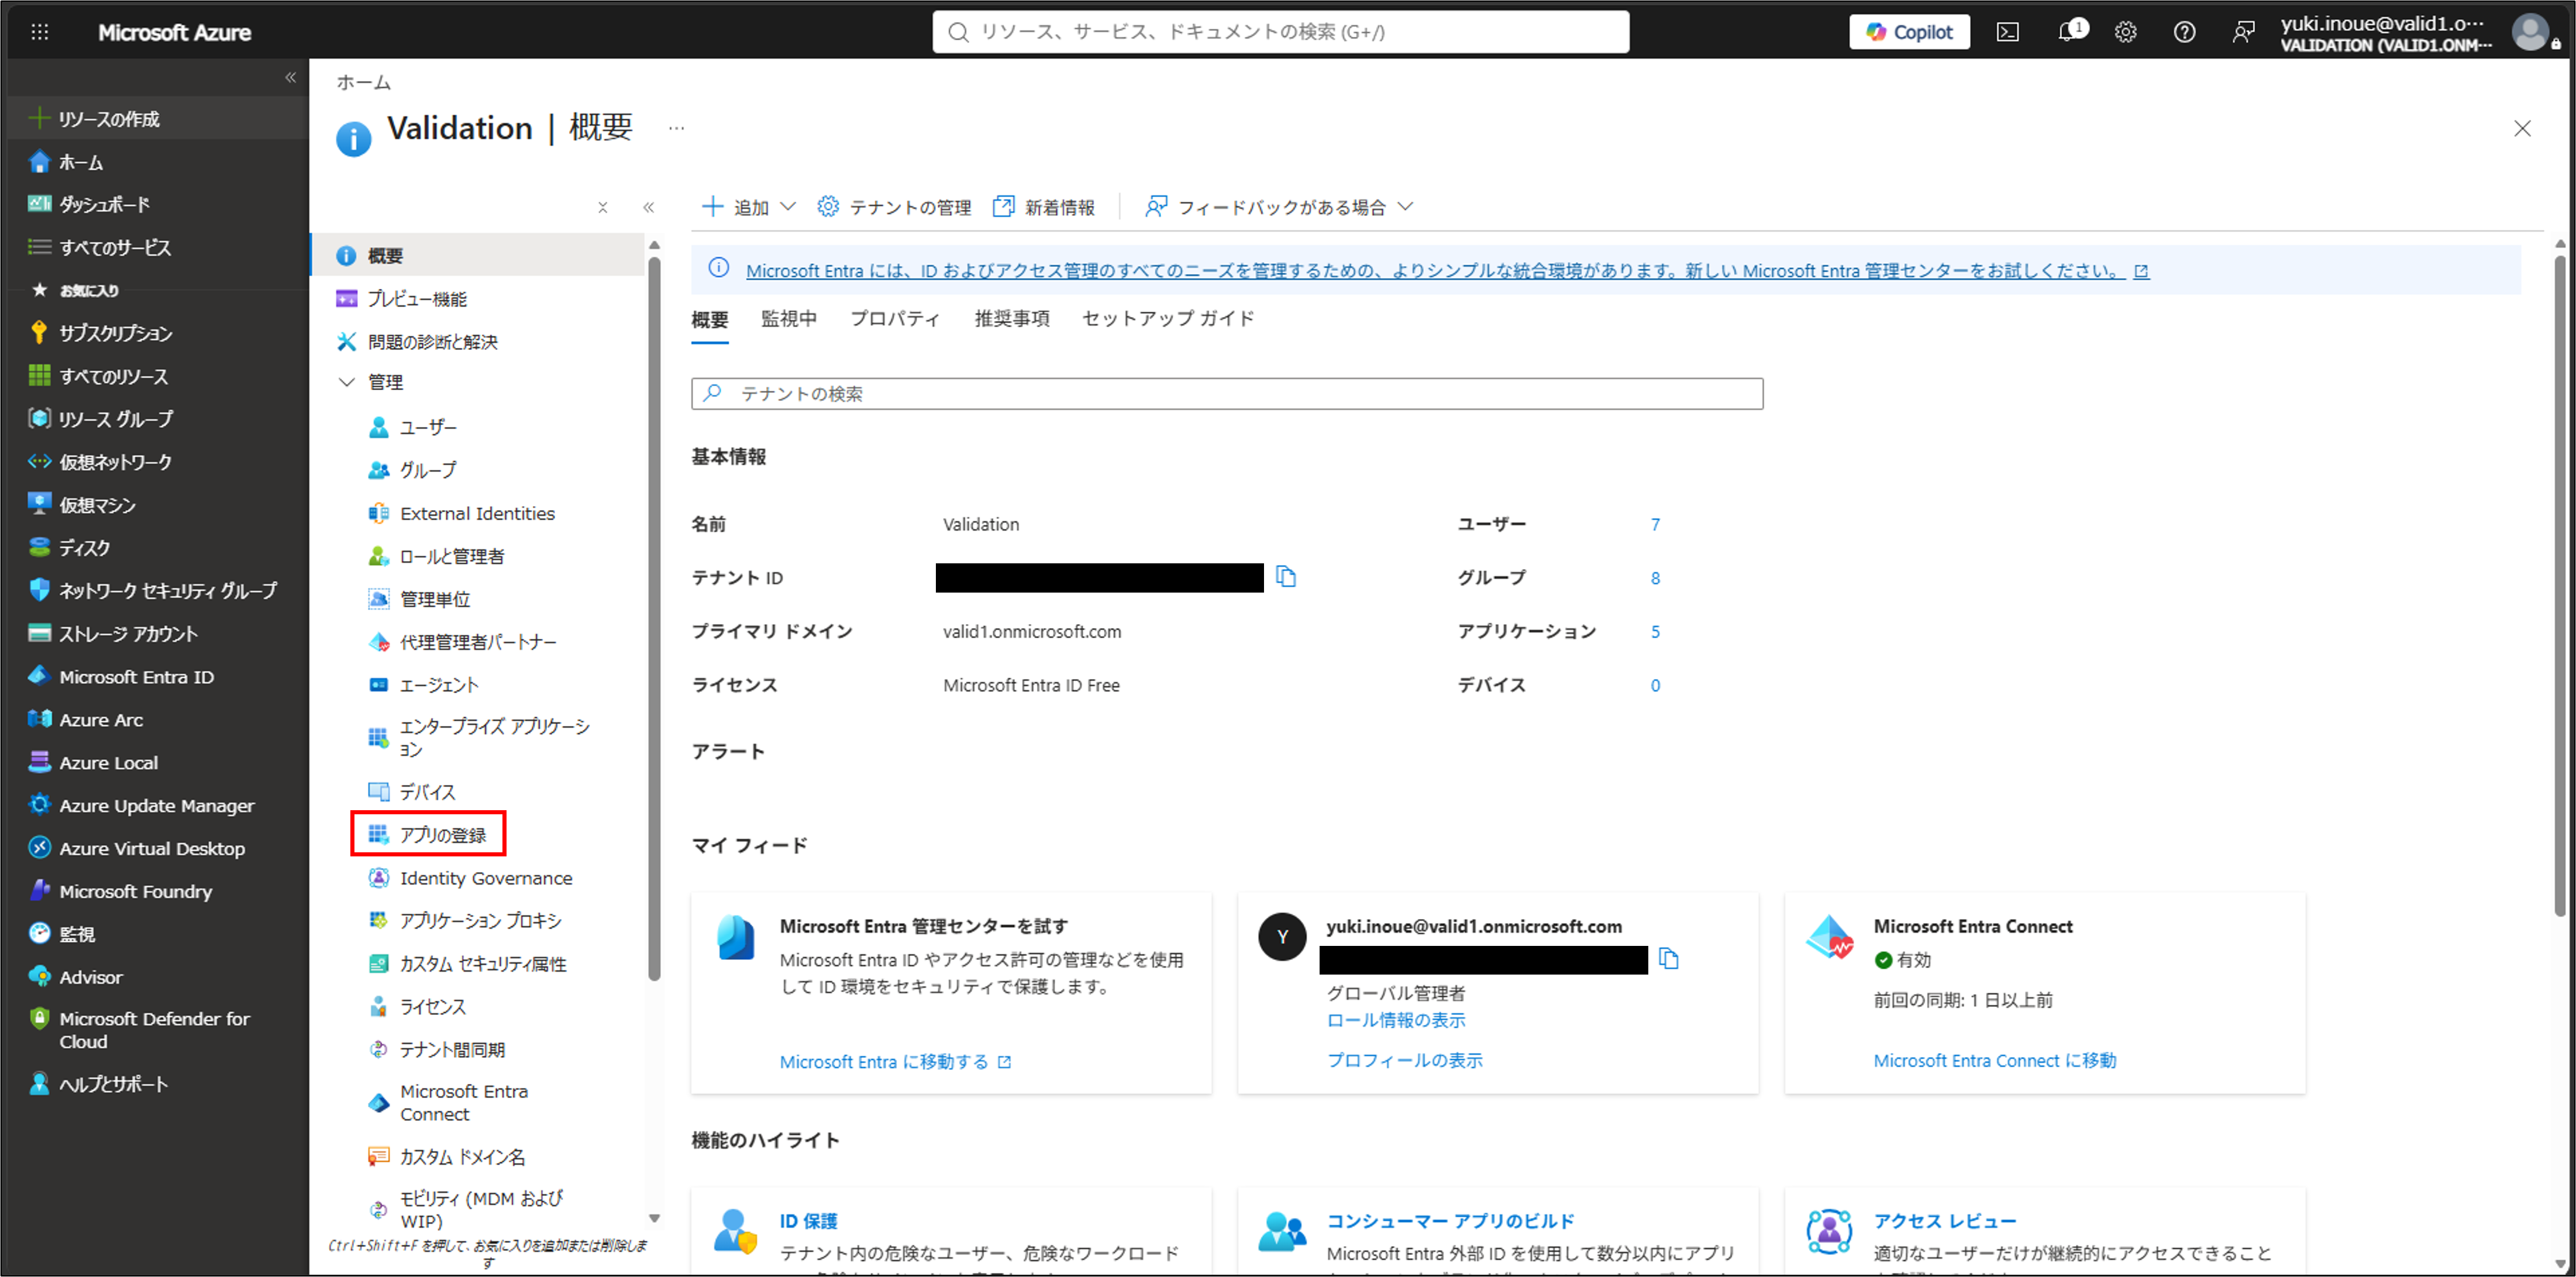Open the help question mark icon
Viewport: 2576px width, 1277px height.
click(2184, 32)
